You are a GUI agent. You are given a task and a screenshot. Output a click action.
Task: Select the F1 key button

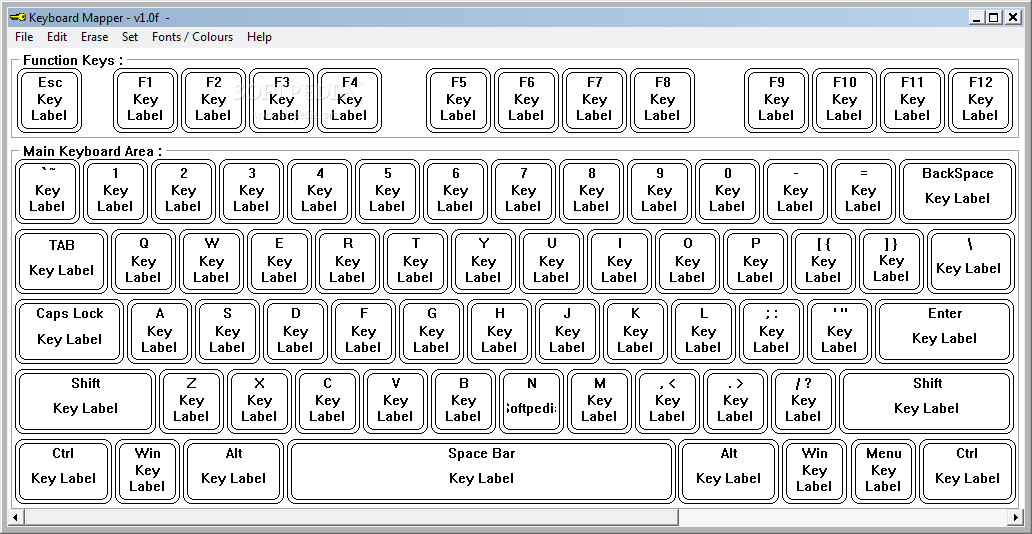tap(145, 100)
